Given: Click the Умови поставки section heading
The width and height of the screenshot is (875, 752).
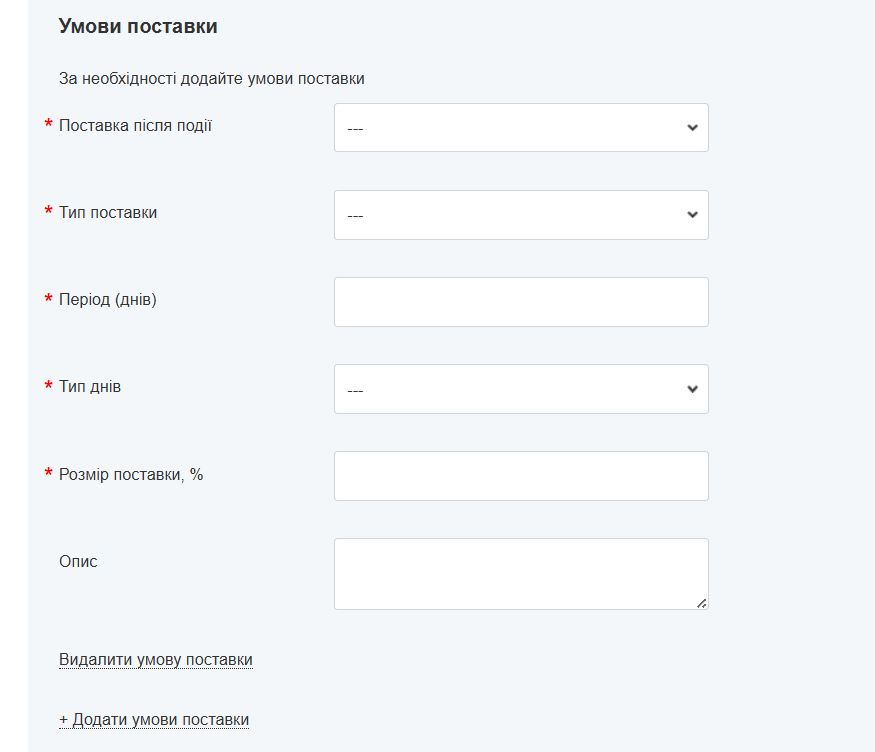Looking at the screenshot, I should 138,27.
